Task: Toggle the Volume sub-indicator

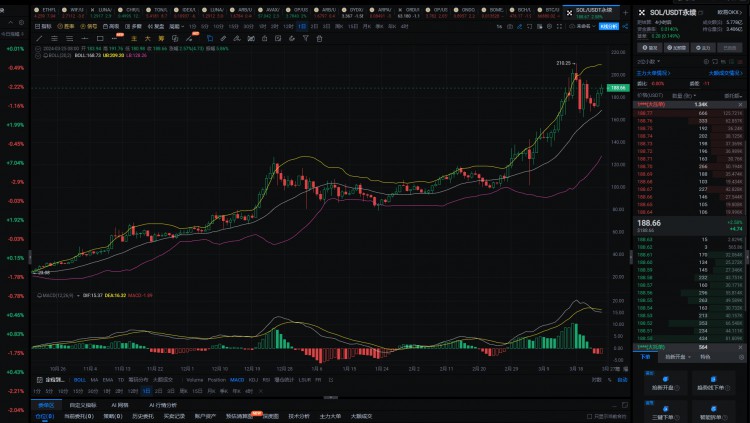Action: click(x=195, y=380)
